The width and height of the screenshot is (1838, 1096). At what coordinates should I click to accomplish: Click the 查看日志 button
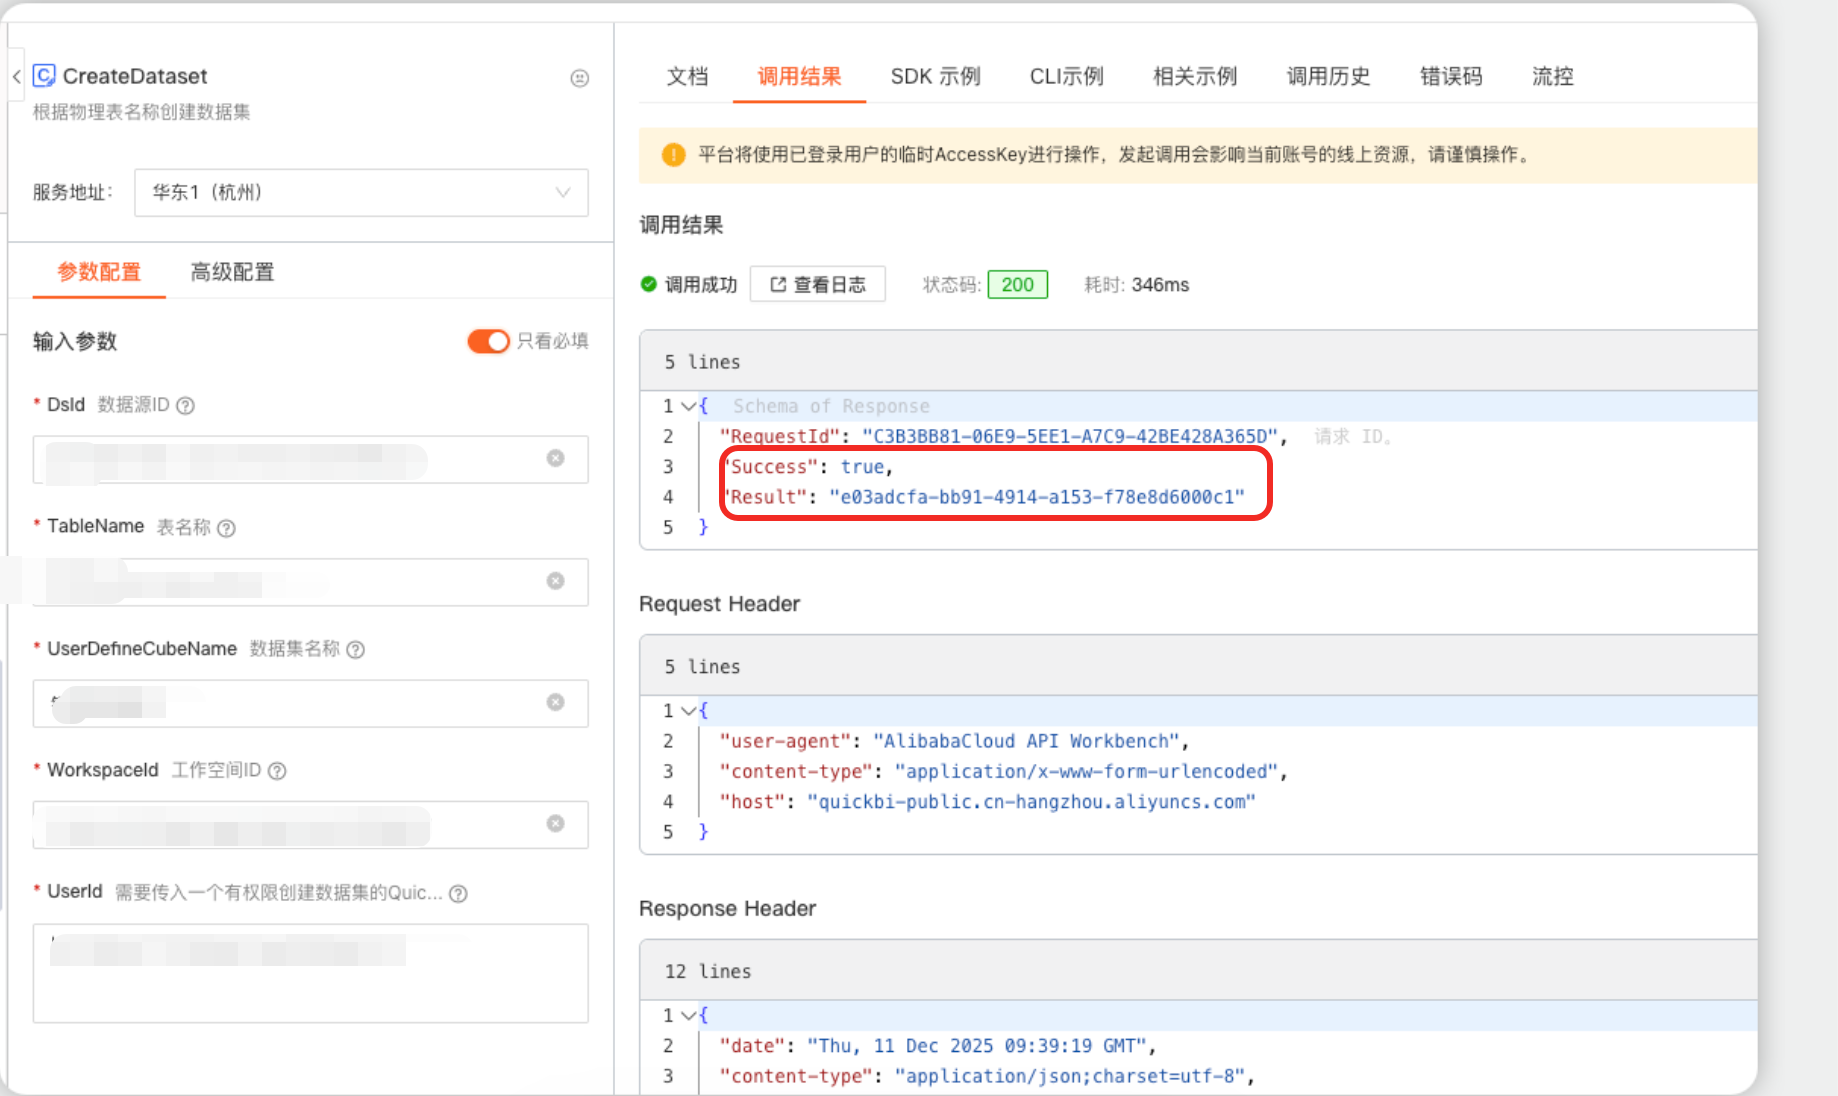tap(817, 285)
